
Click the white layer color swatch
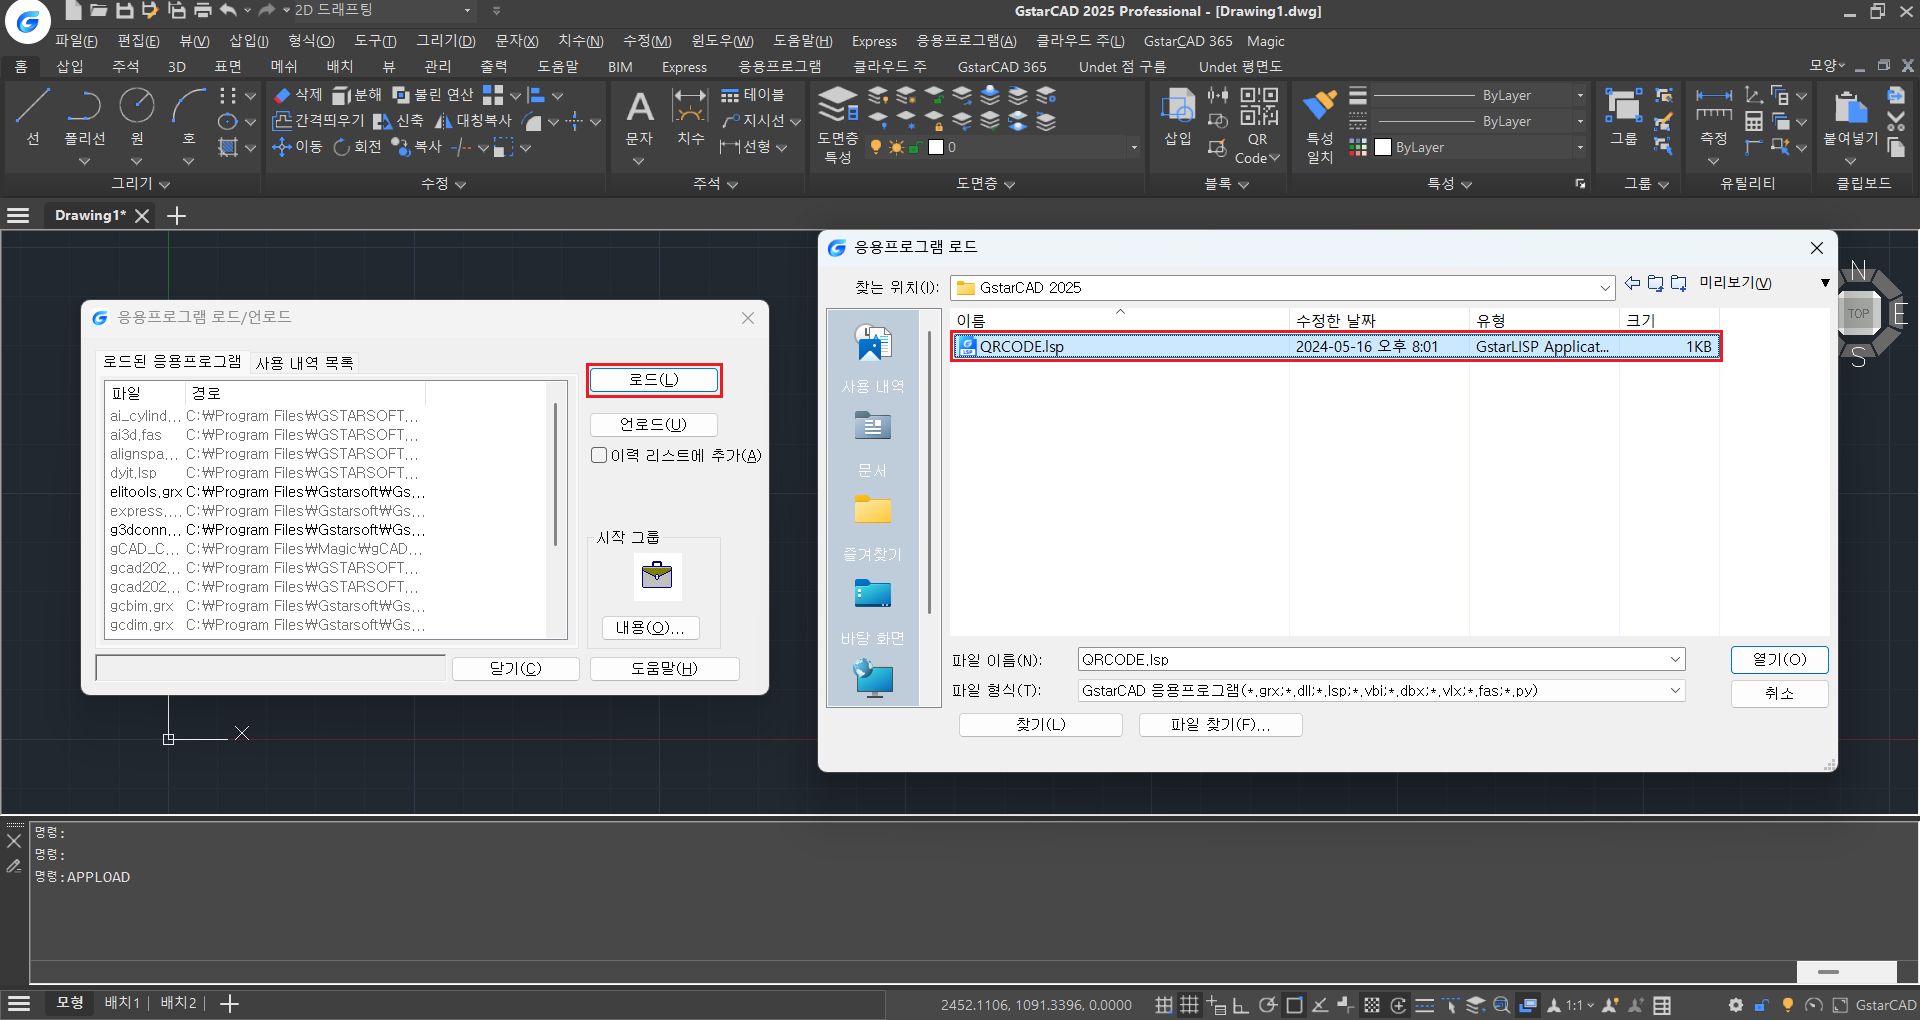(x=936, y=147)
